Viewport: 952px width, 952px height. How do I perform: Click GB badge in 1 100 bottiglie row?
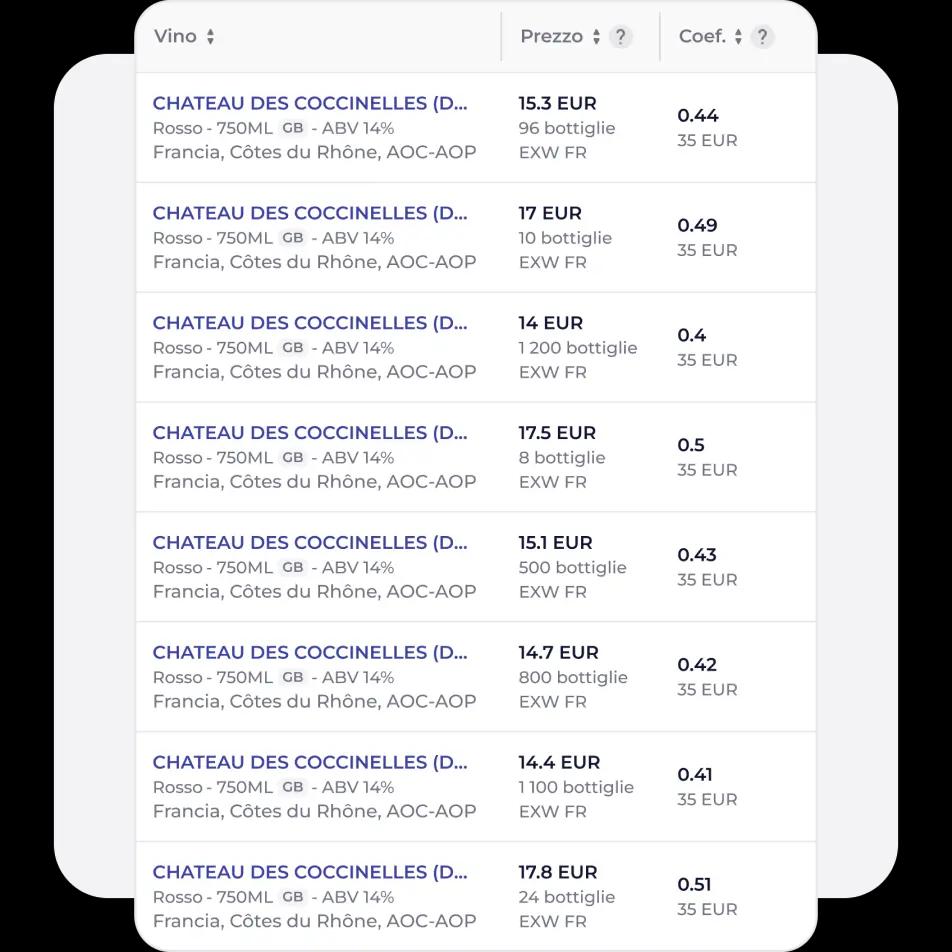pyautogui.click(x=293, y=787)
